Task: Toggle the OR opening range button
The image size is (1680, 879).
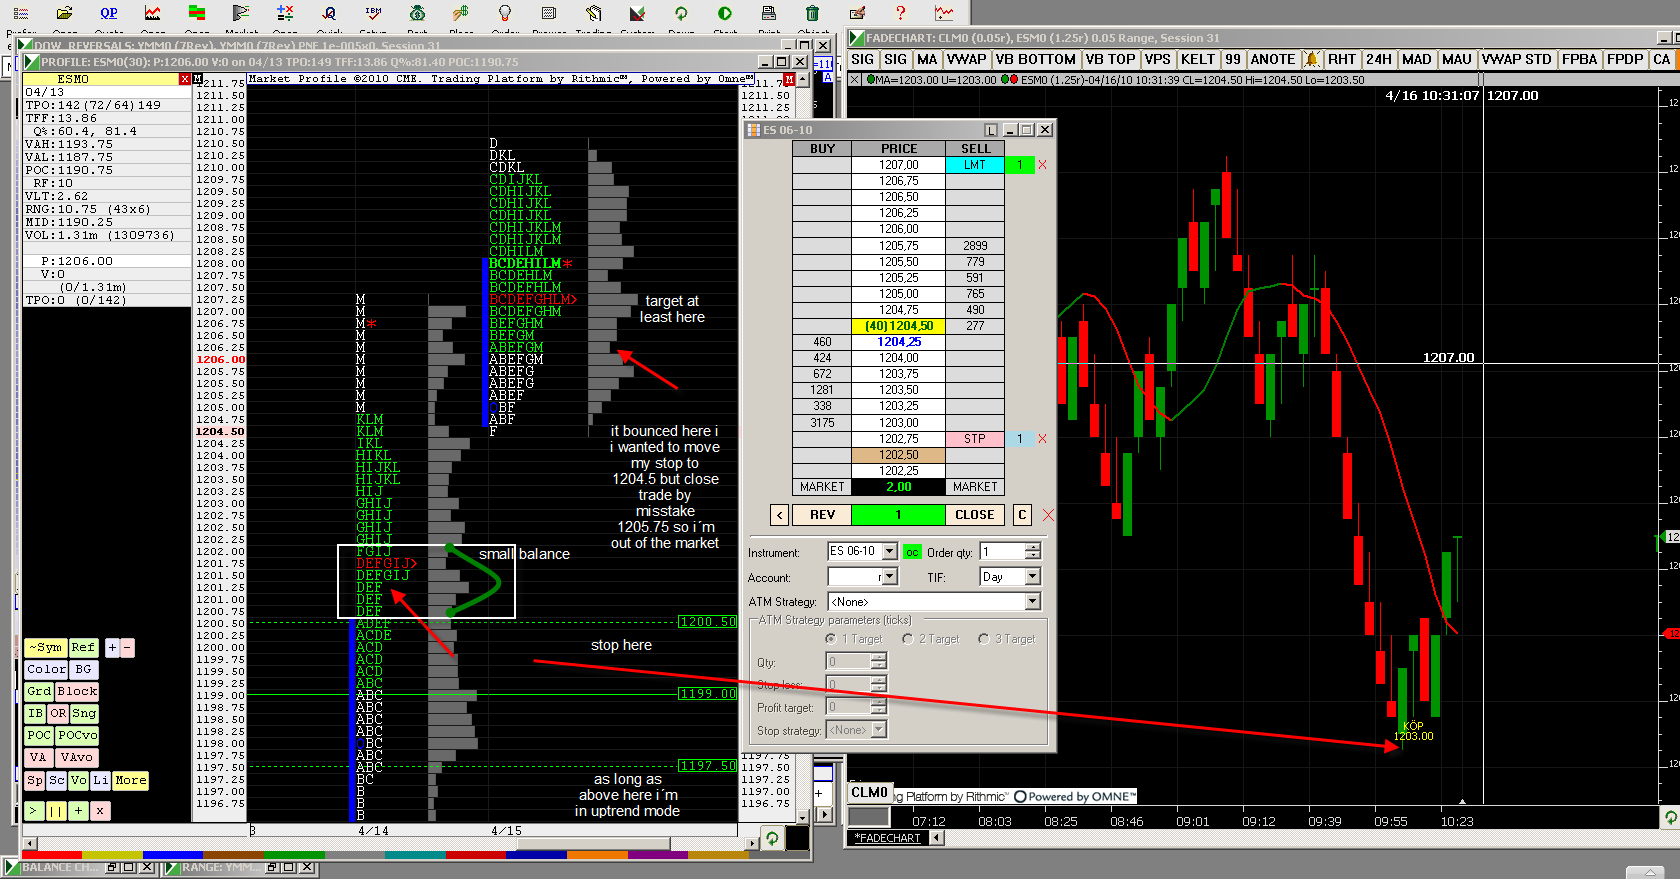Action: pyautogui.click(x=58, y=713)
